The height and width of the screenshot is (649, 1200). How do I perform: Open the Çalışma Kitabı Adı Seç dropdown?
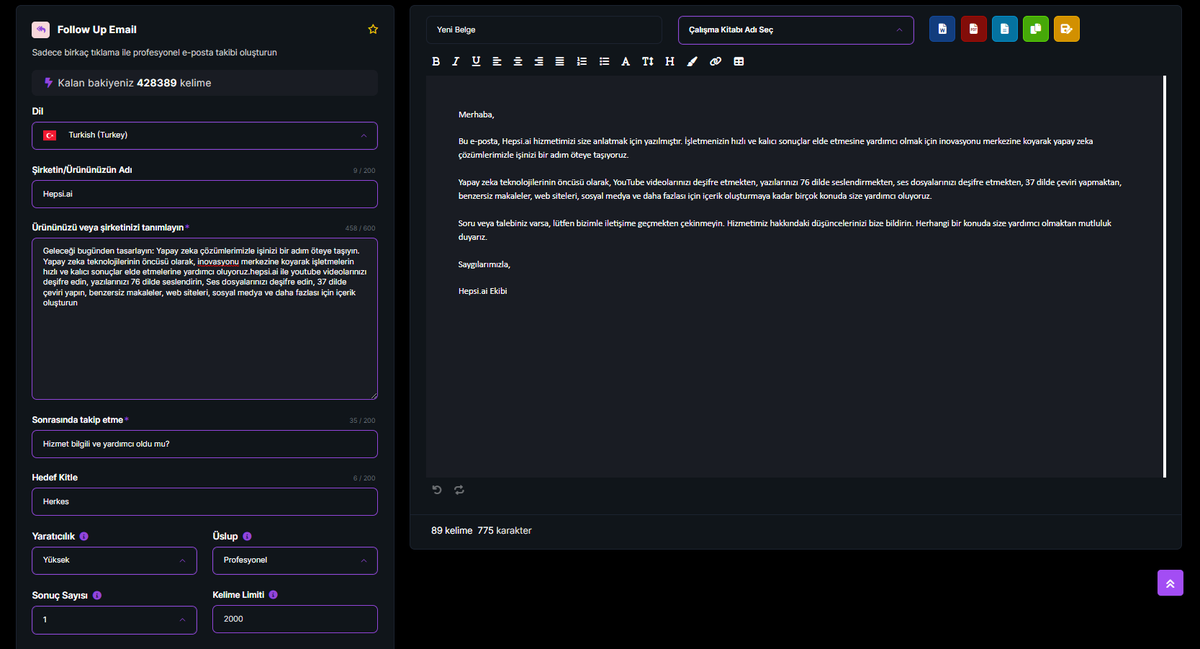click(x=796, y=30)
